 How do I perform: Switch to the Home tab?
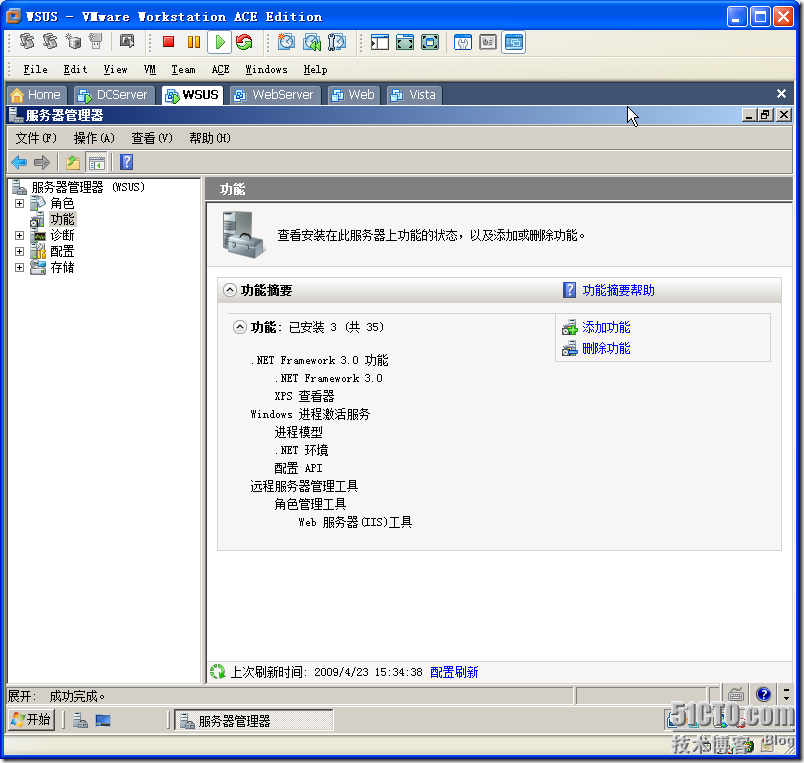pyautogui.click(x=36, y=95)
